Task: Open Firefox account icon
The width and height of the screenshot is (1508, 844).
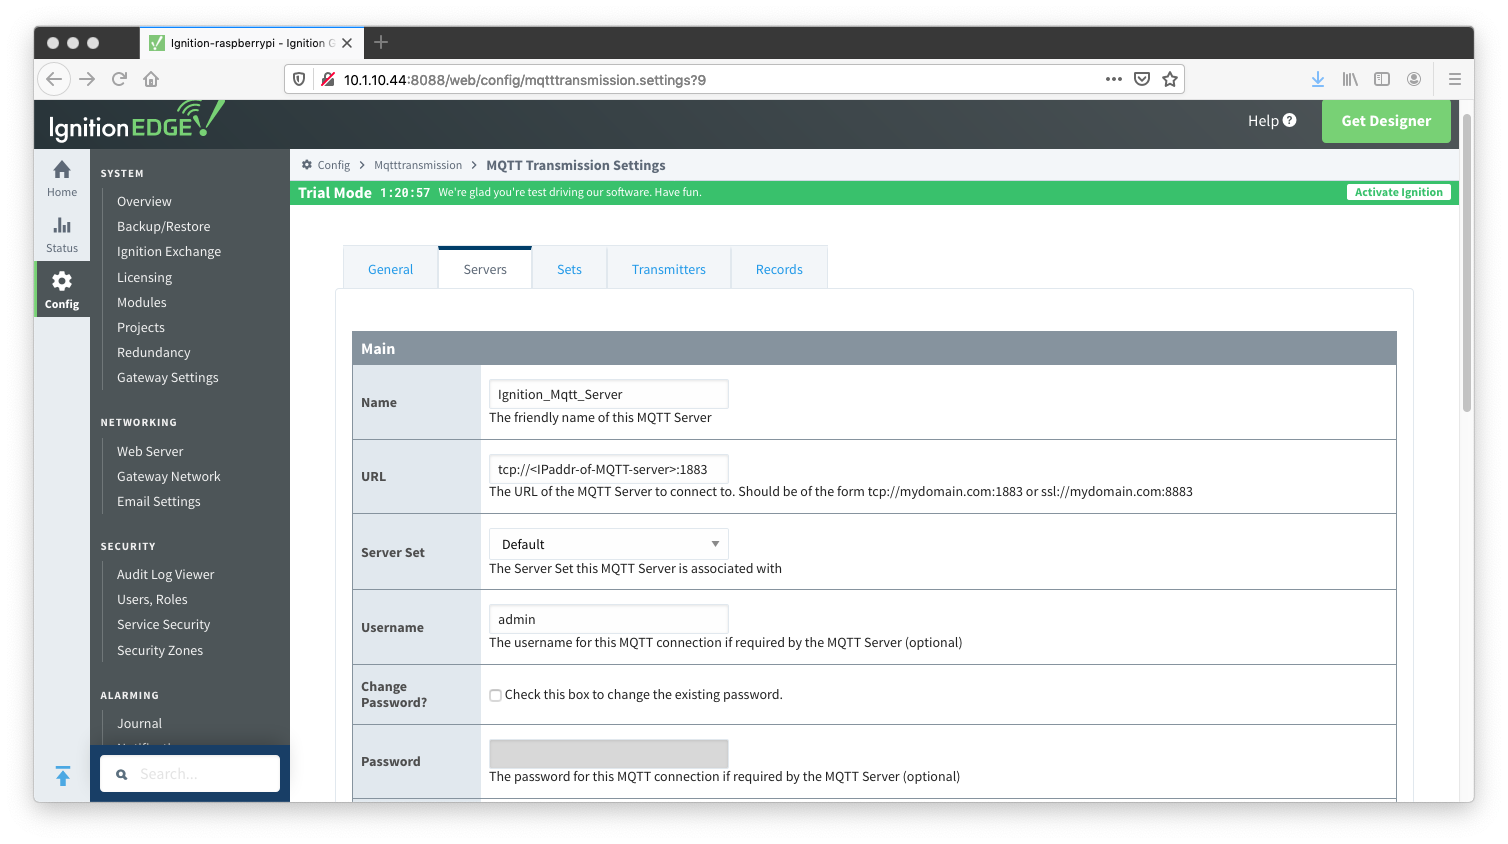Action: coord(1414,79)
